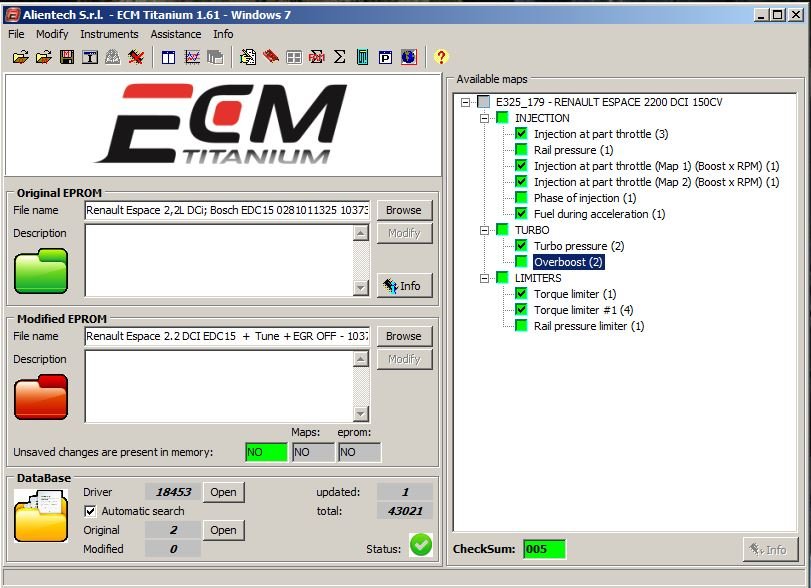811x588 pixels.
Task: Toggle Fuel during acceleration (1) checkbox
Action: [x=521, y=214]
